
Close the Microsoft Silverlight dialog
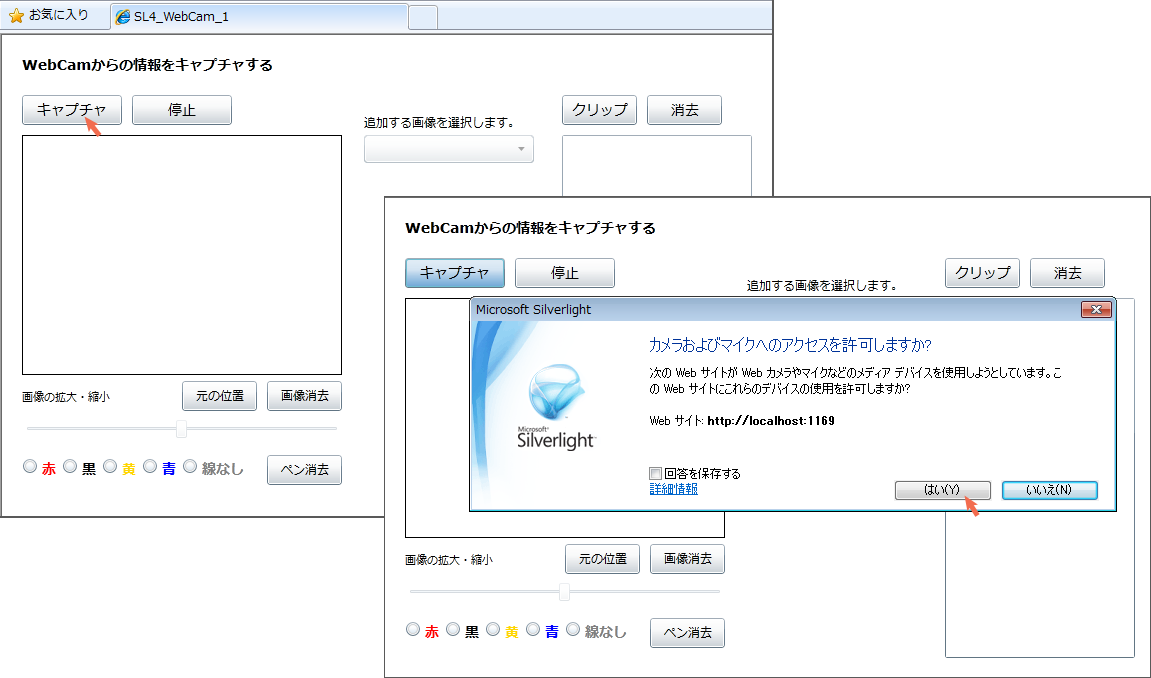point(1097,310)
